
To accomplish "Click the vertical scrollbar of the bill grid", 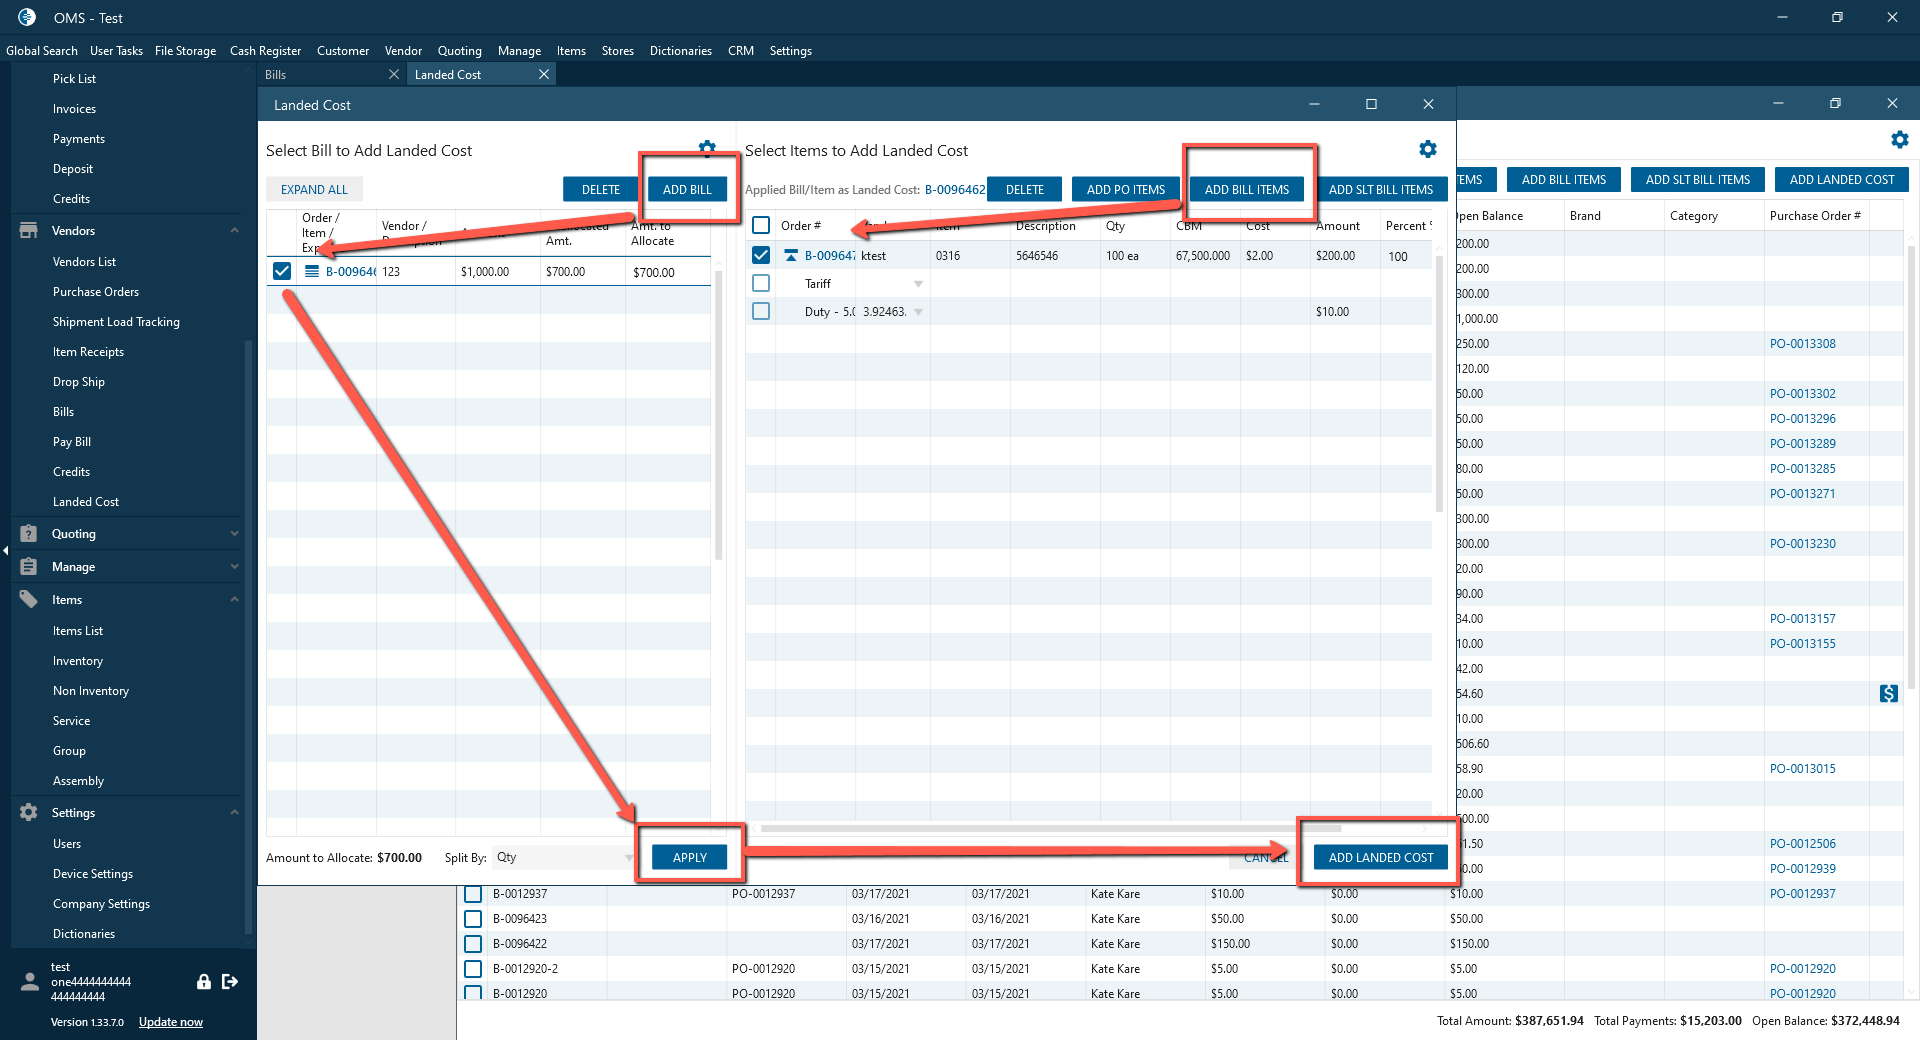I will point(718,413).
